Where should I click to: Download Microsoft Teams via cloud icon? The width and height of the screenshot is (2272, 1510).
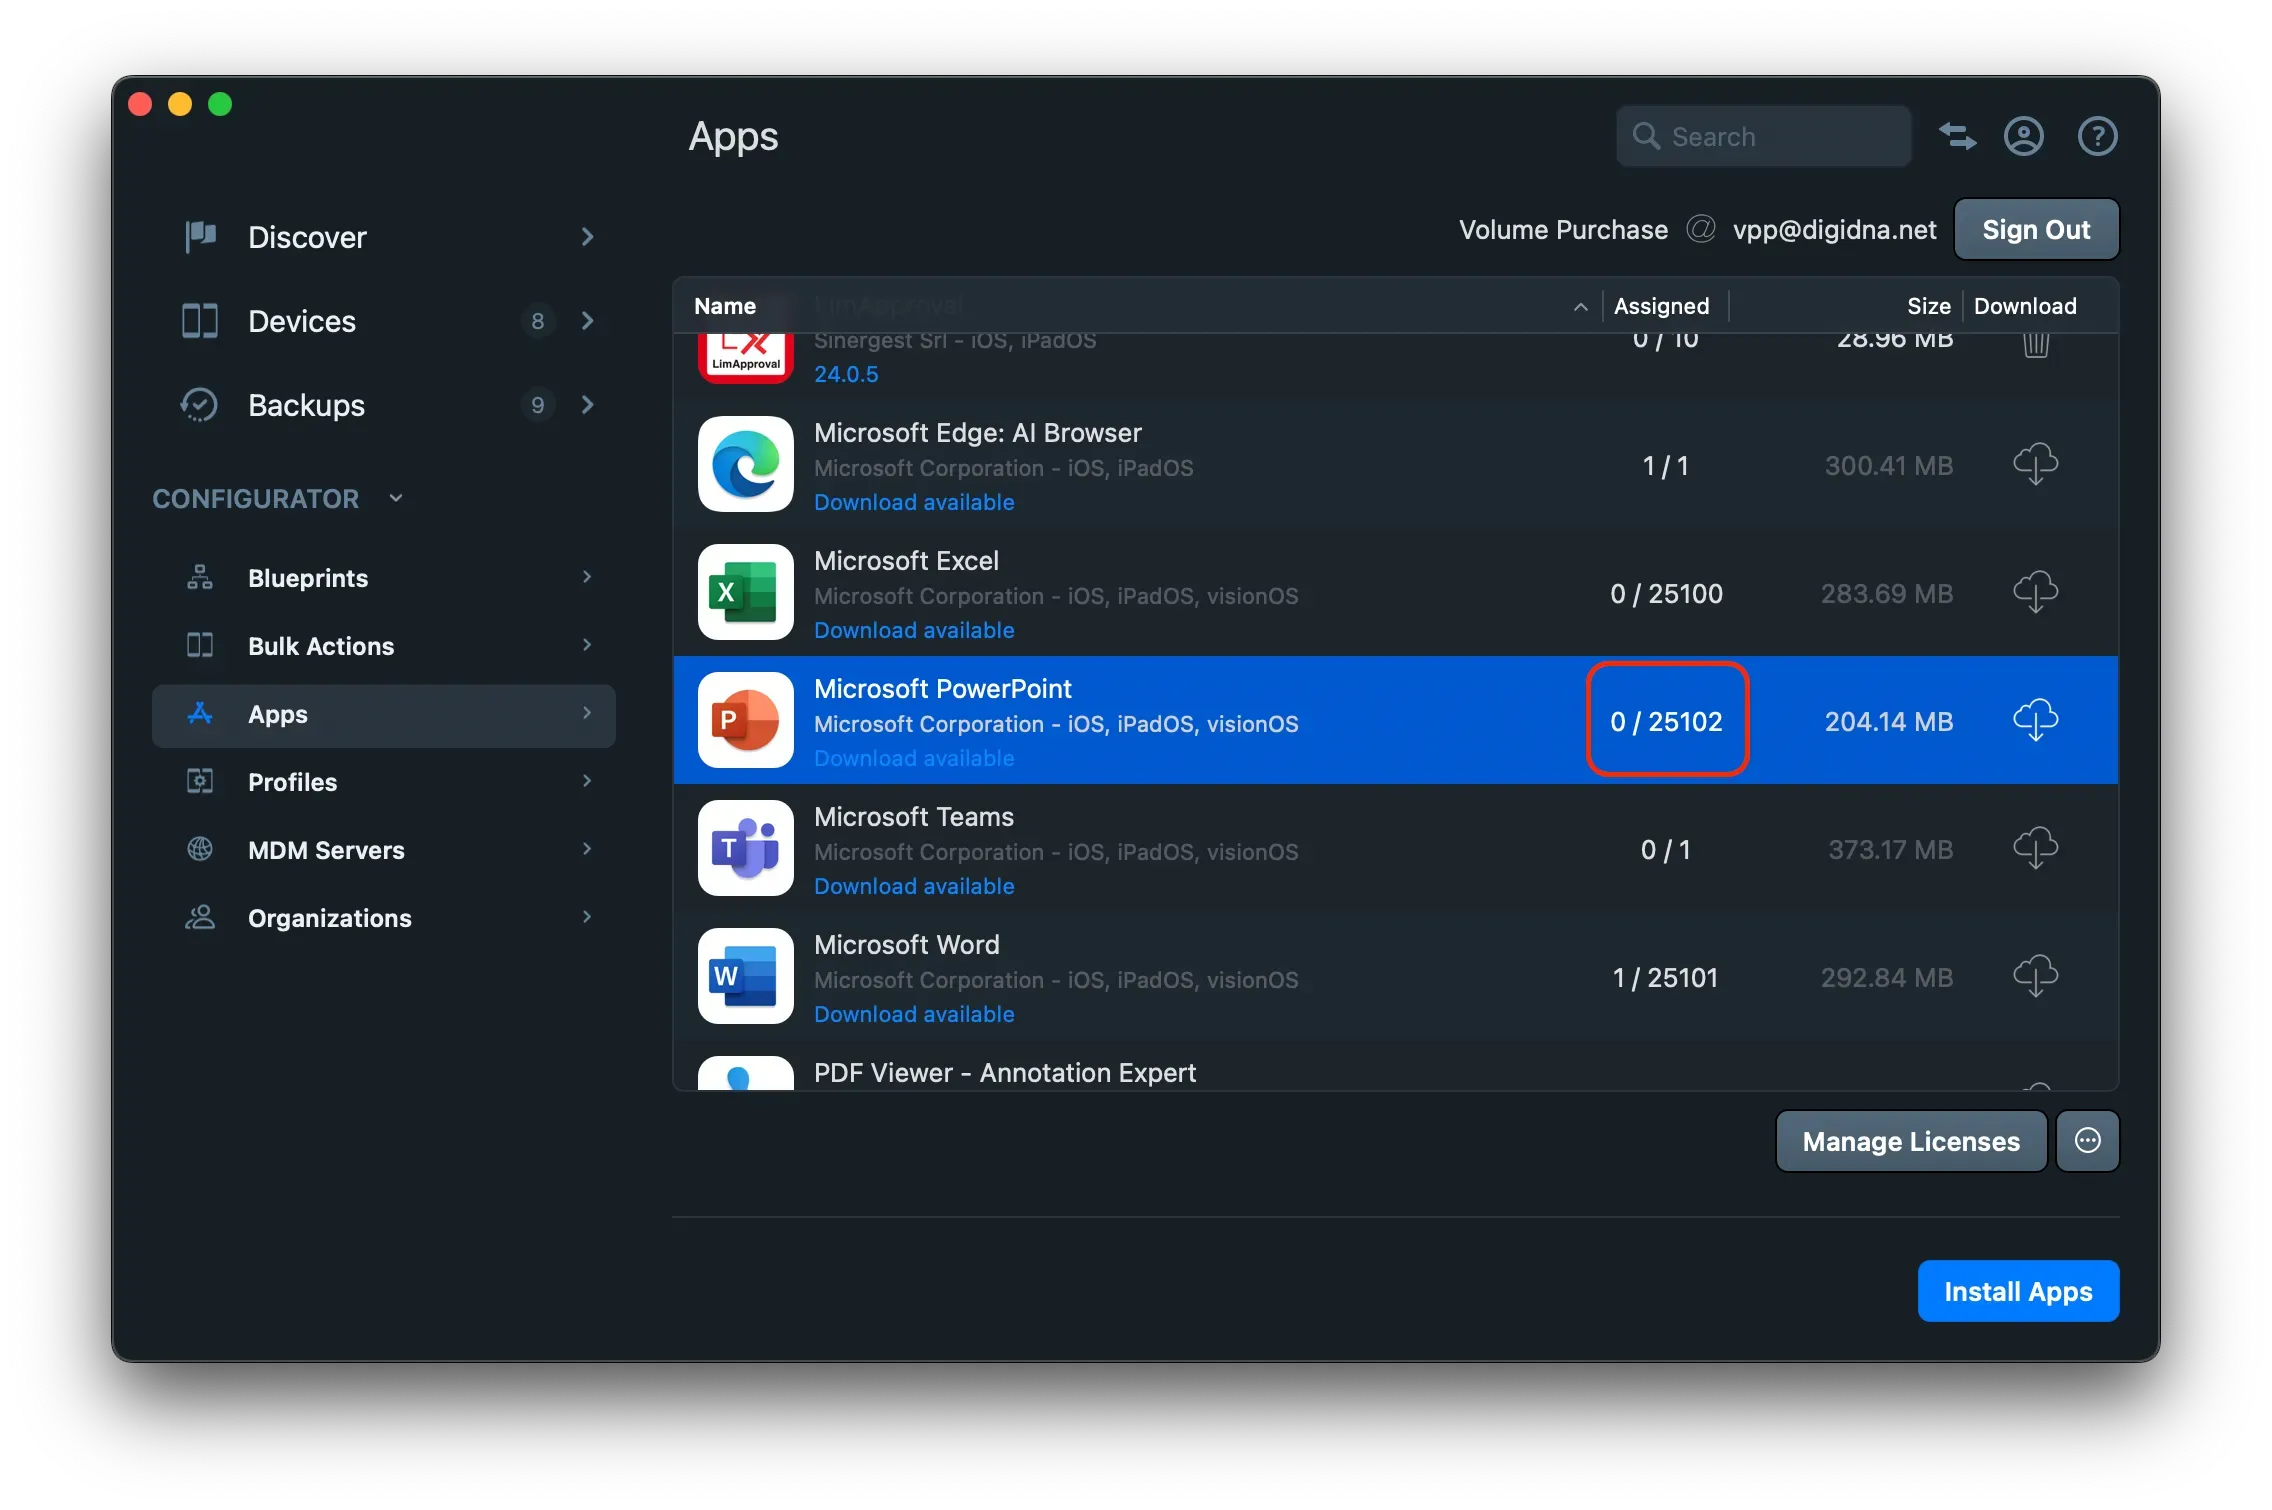[2037, 848]
